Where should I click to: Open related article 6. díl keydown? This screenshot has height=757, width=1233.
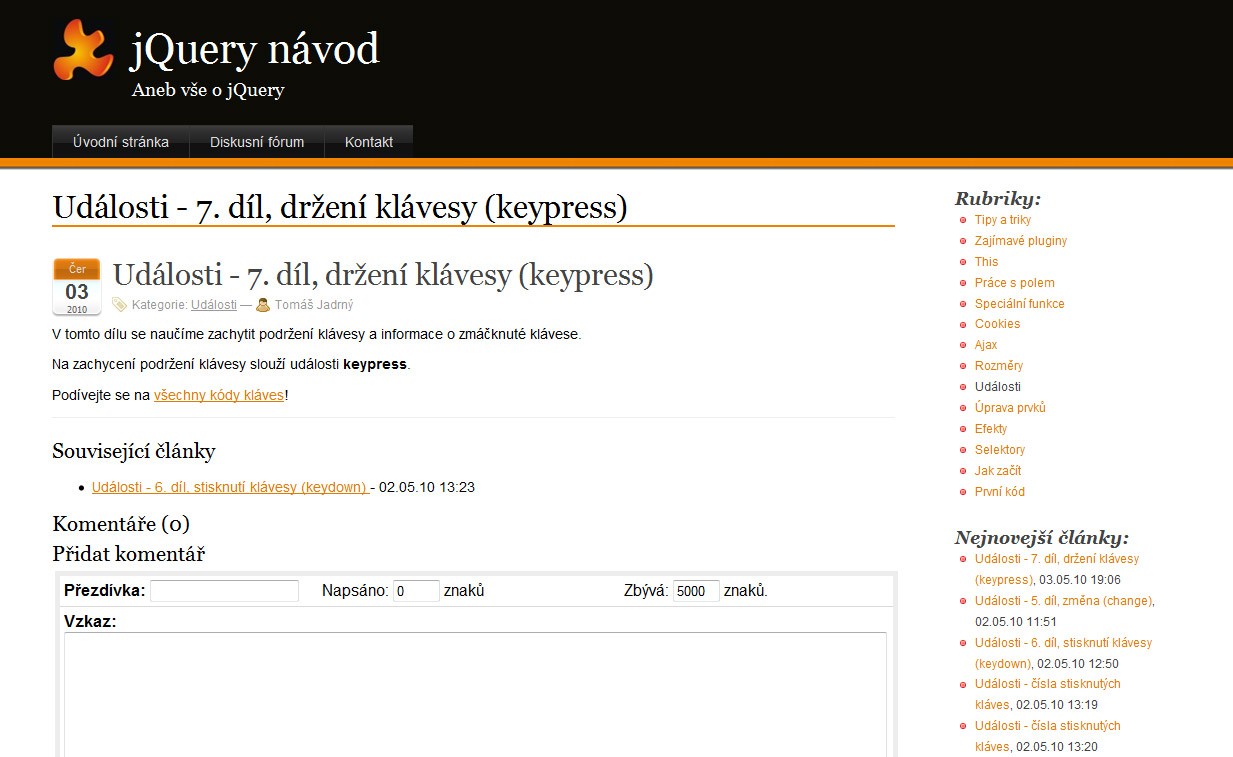point(229,487)
